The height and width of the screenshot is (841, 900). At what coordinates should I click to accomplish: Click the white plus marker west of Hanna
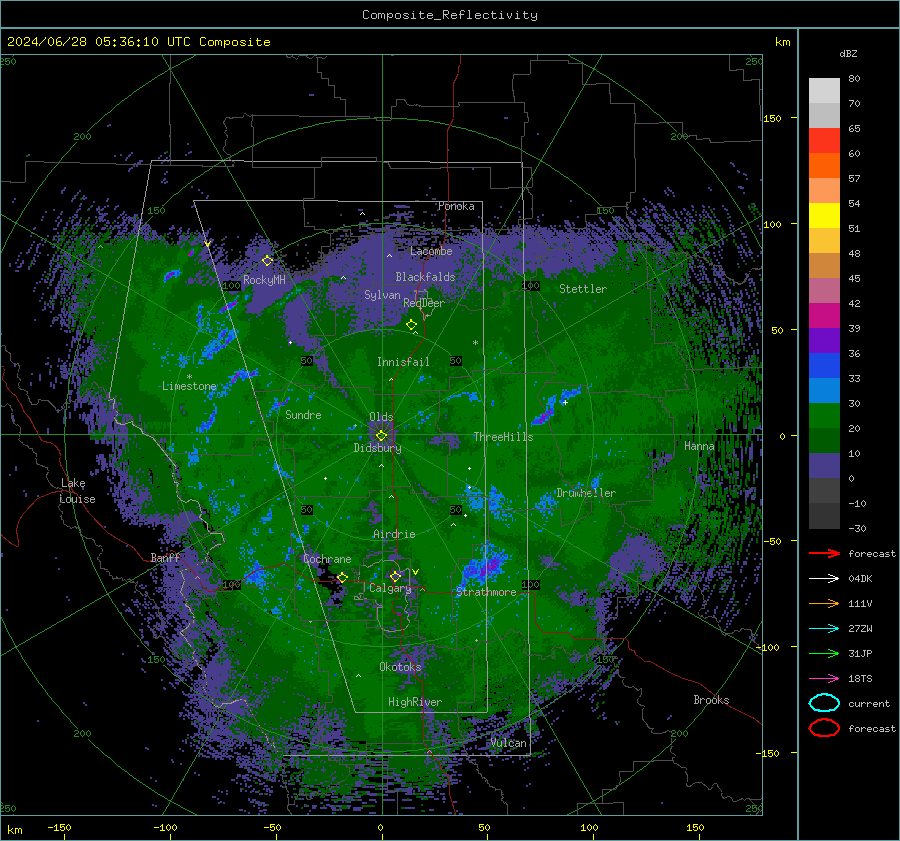click(565, 402)
